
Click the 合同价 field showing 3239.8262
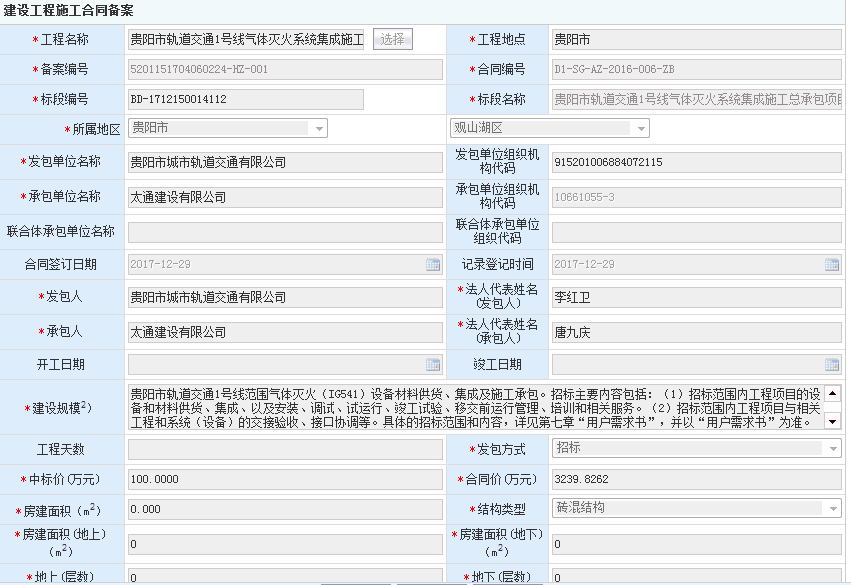696,480
